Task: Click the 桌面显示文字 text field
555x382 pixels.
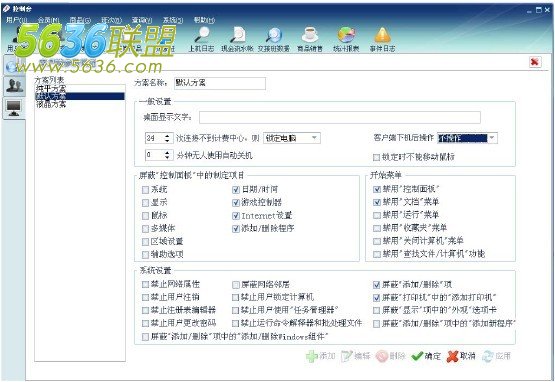Action: click(x=339, y=117)
